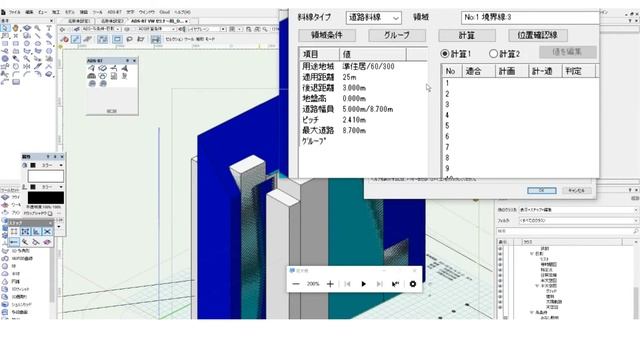
Task: Click the 判定 column header
Action: (578, 71)
